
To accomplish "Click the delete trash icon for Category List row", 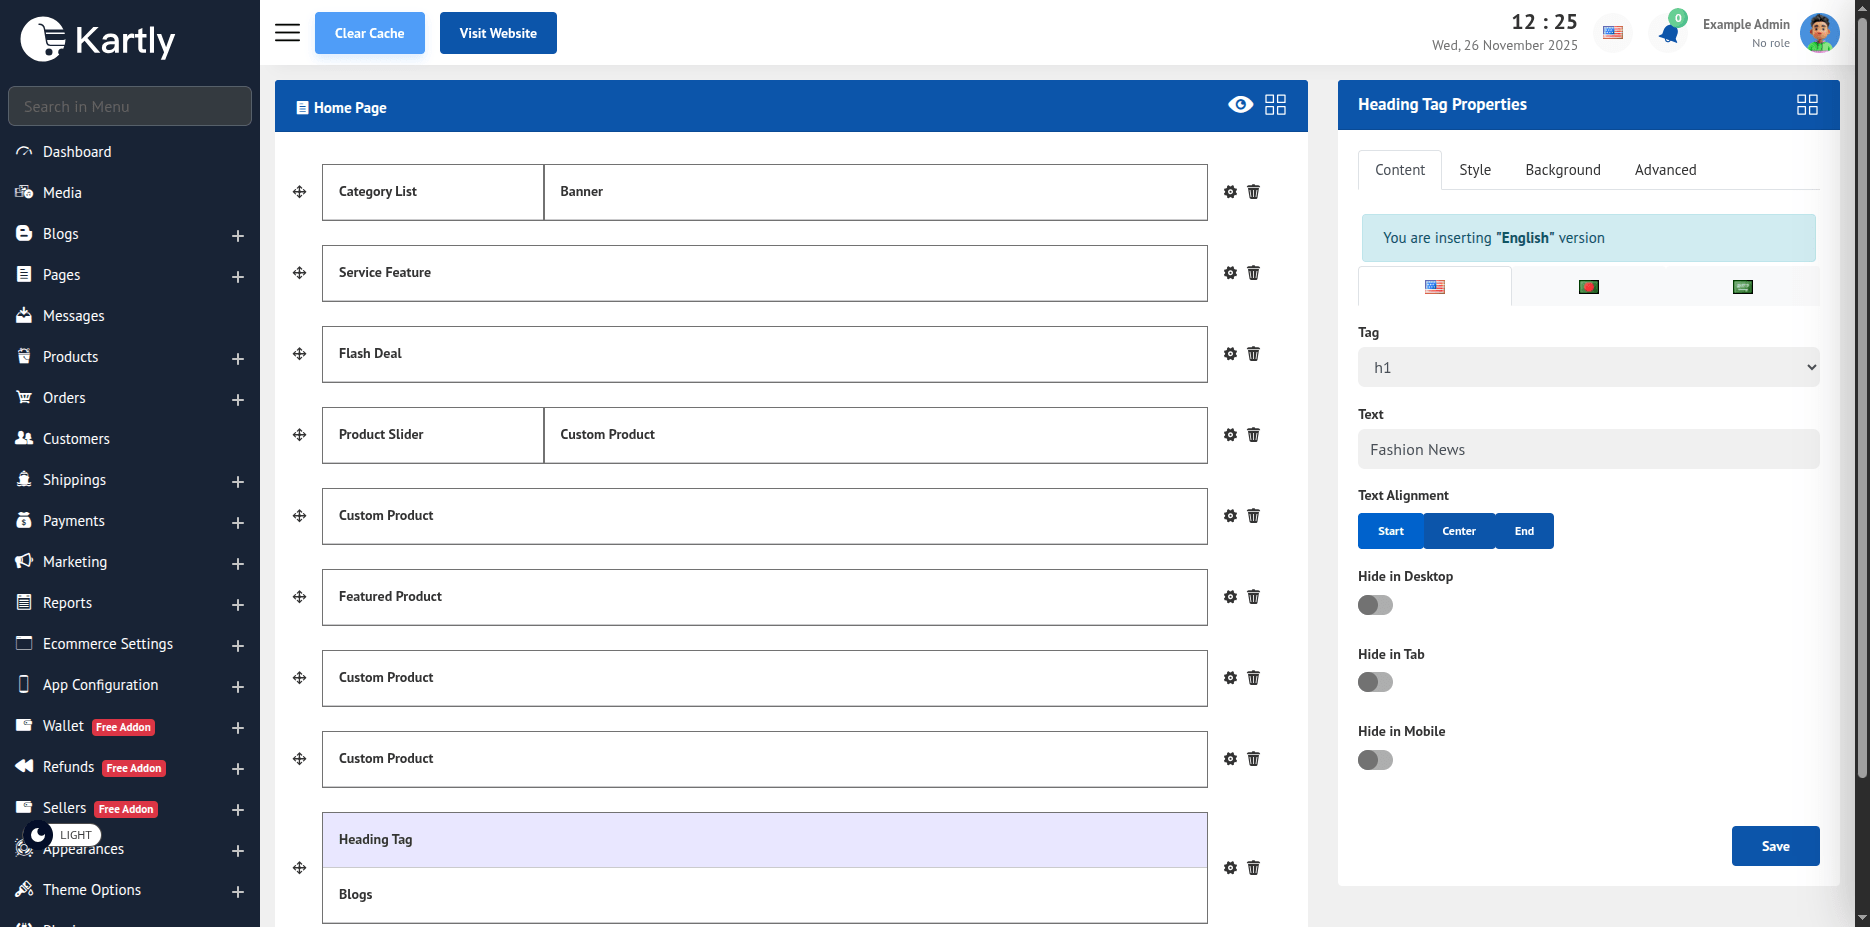I will coord(1253,192).
